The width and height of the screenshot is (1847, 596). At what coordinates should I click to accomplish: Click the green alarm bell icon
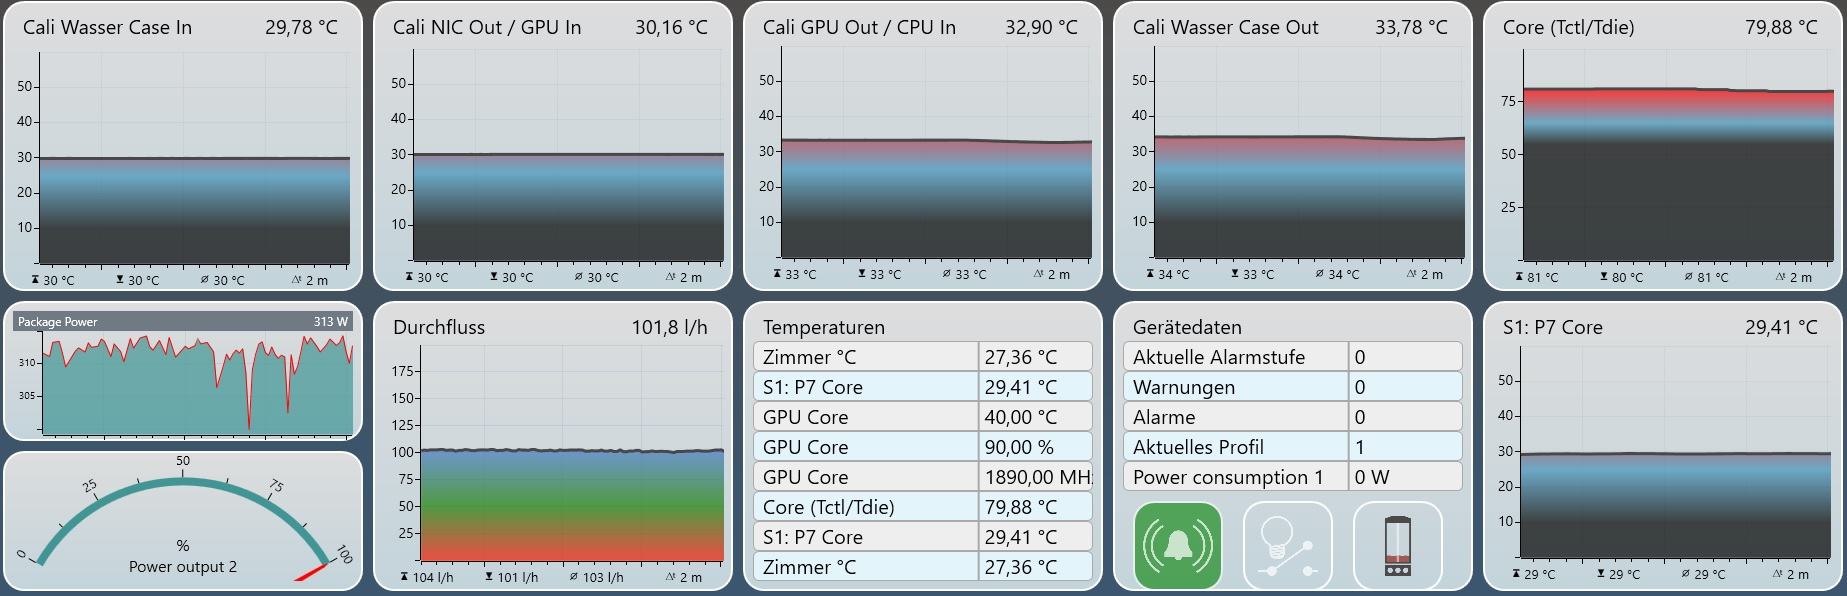click(x=1178, y=545)
